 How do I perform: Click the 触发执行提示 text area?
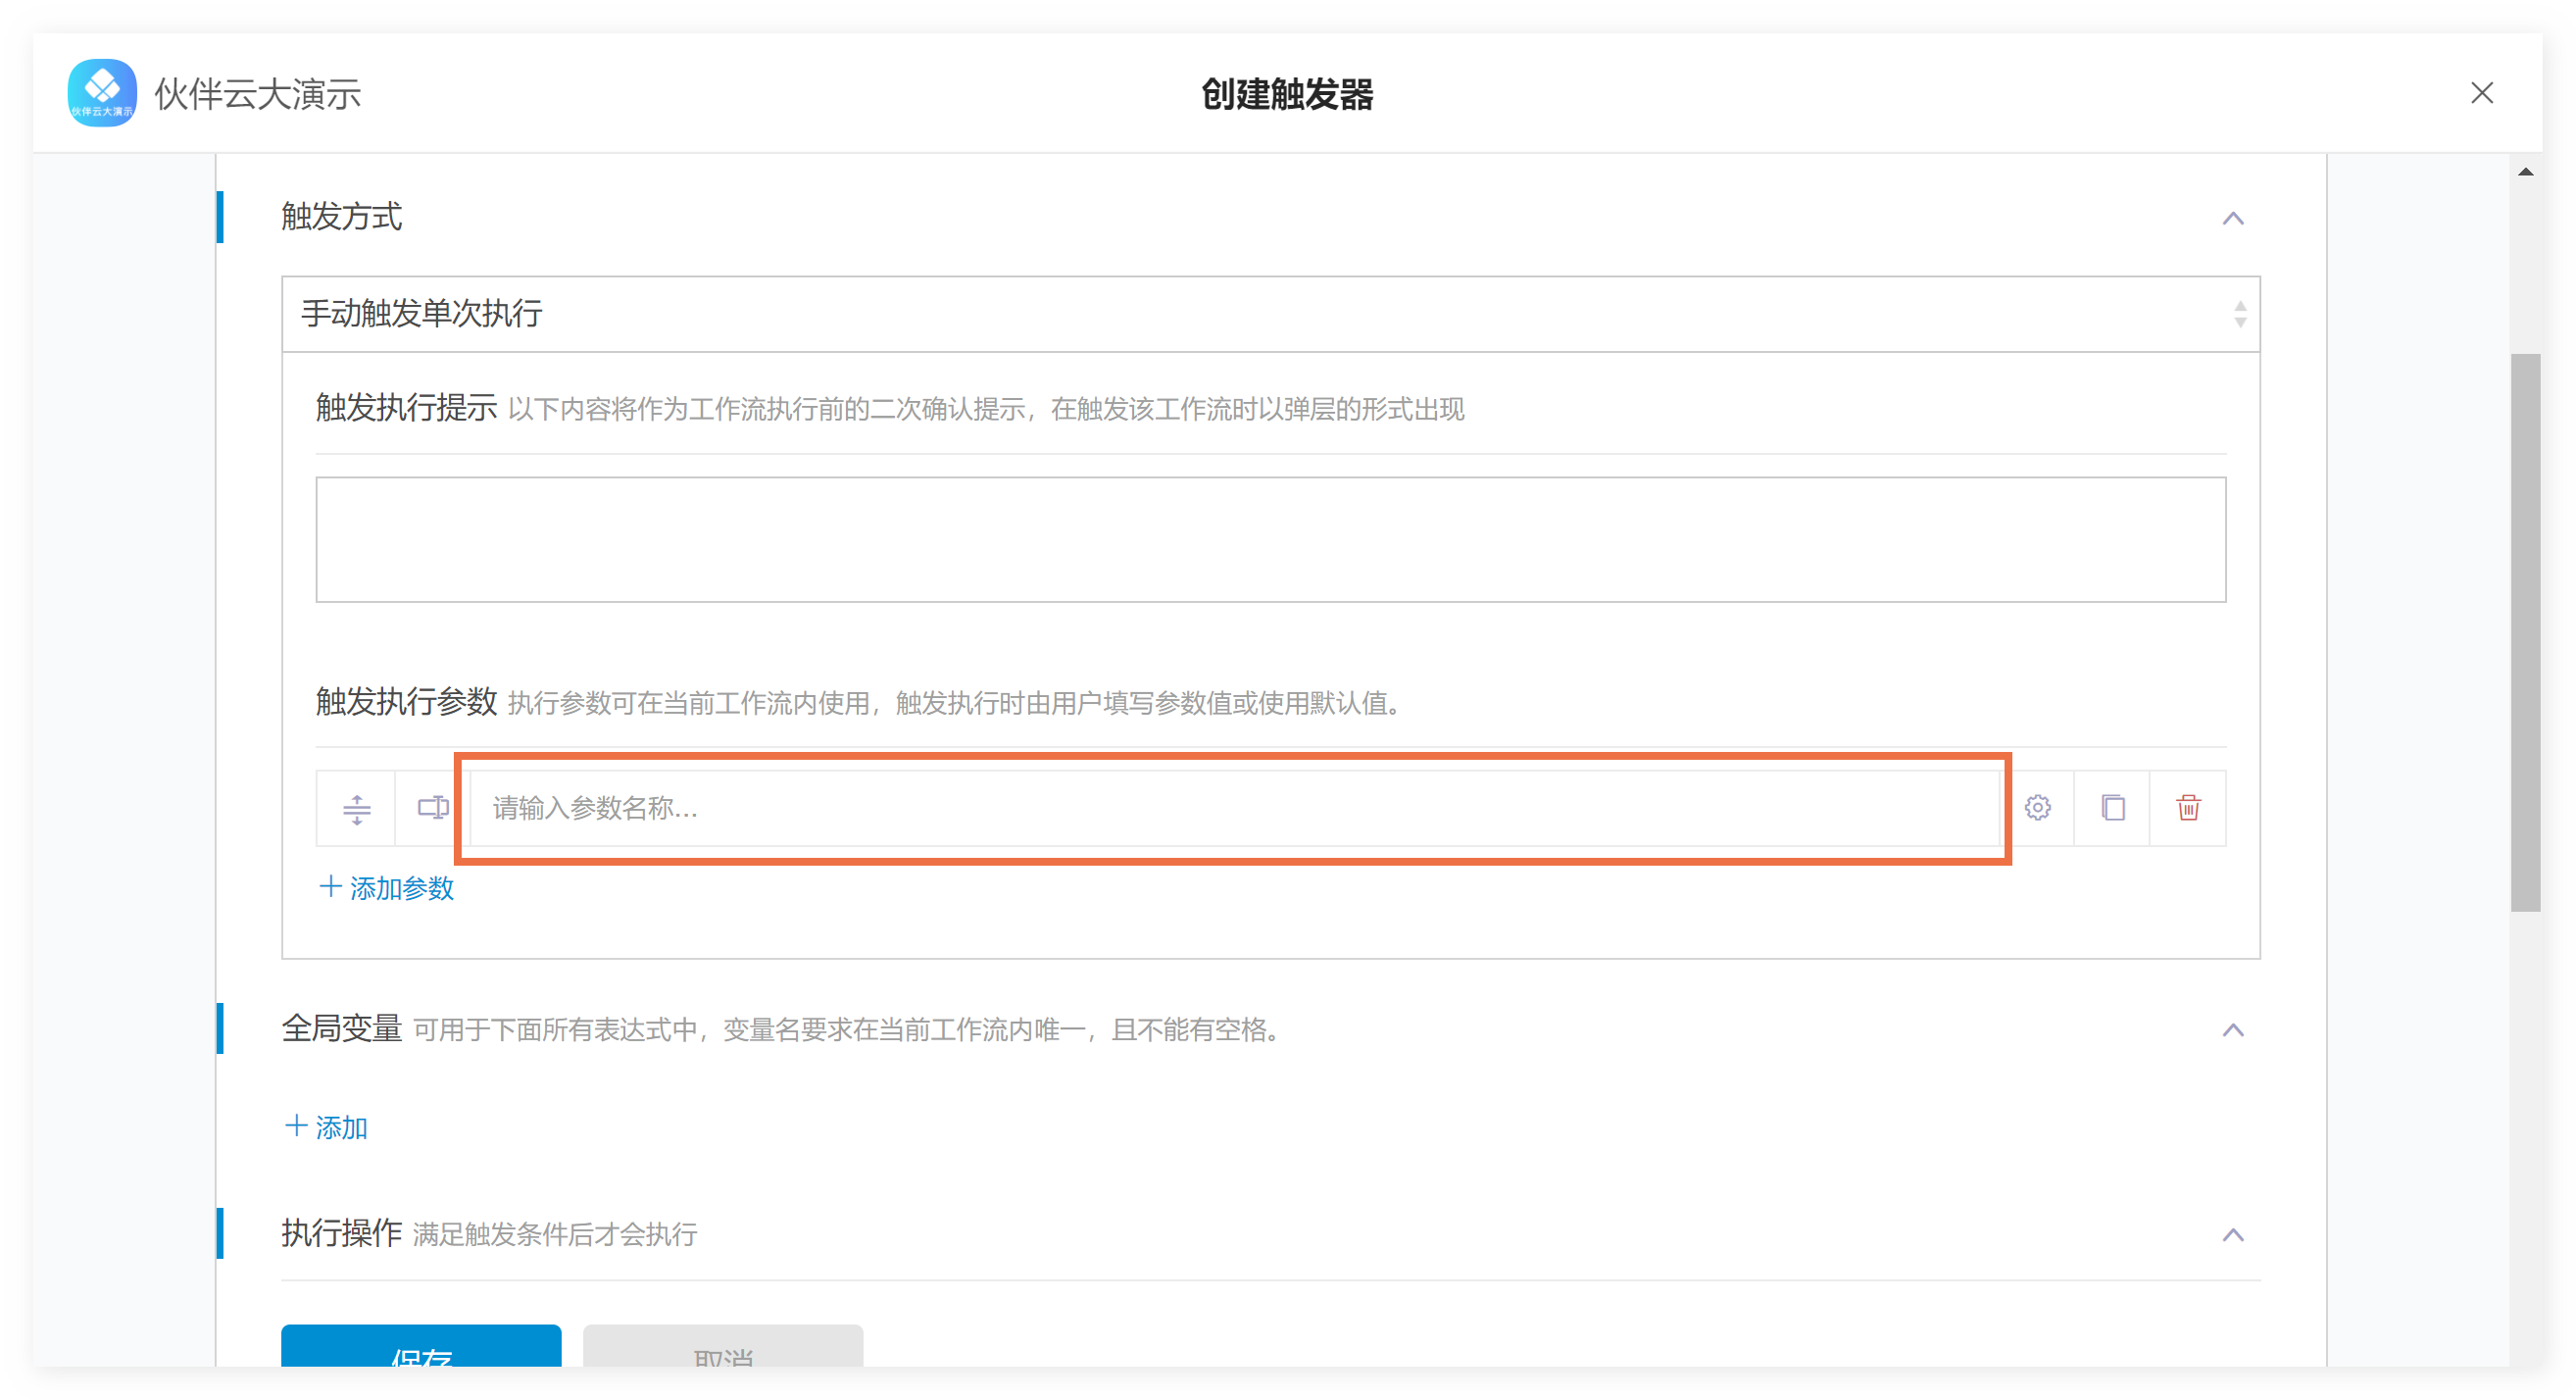click(1270, 539)
